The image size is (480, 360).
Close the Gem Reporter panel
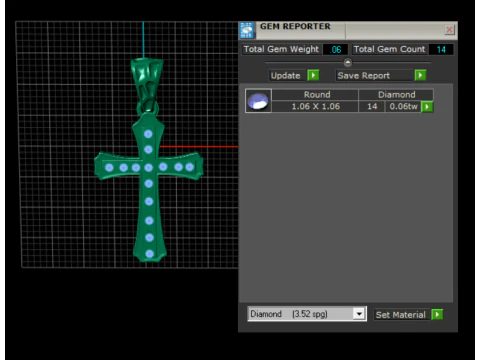(x=449, y=30)
